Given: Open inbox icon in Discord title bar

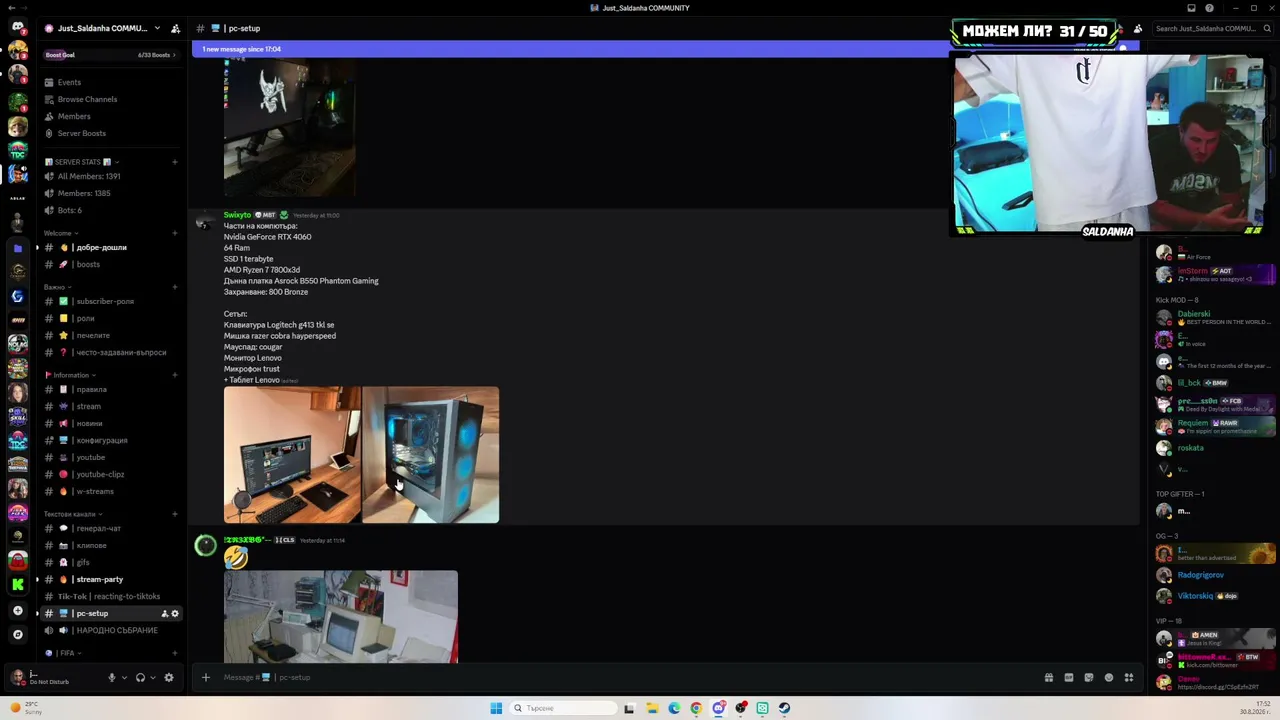Looking at the screenshot, I should tap(1191, 8).
